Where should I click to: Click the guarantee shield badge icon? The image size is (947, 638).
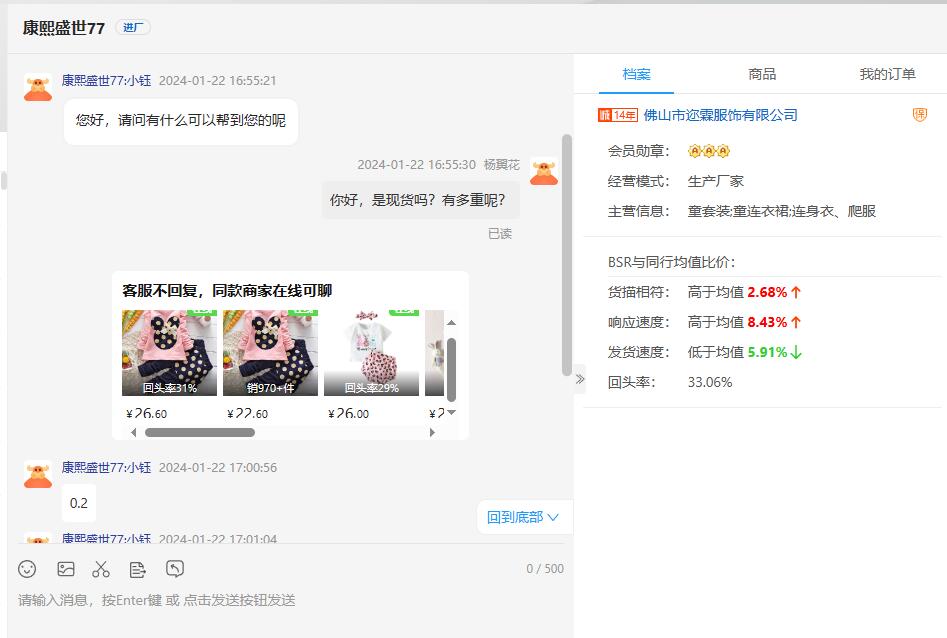919,115
